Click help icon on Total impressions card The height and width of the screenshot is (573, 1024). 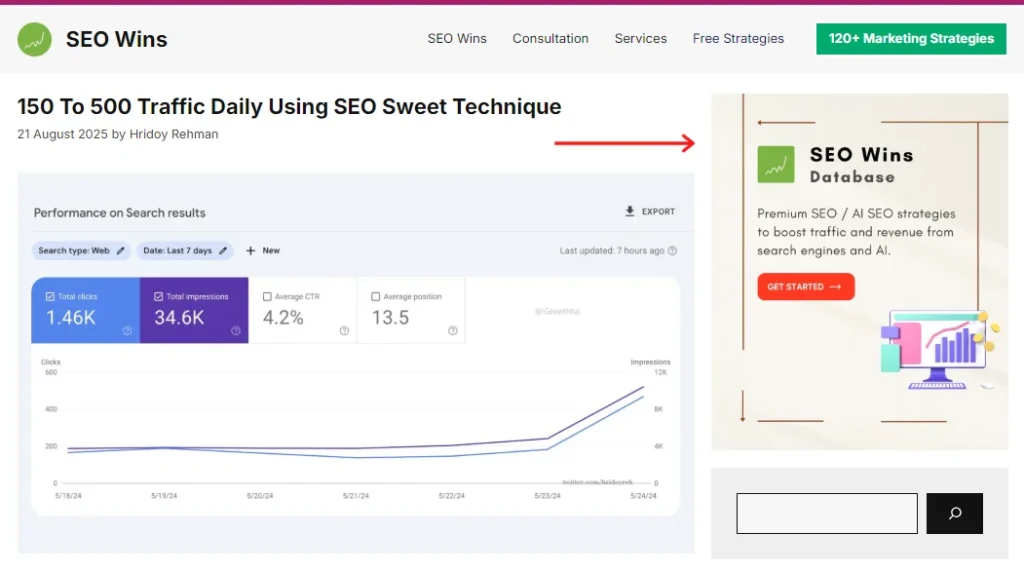(x=236, y=331)
